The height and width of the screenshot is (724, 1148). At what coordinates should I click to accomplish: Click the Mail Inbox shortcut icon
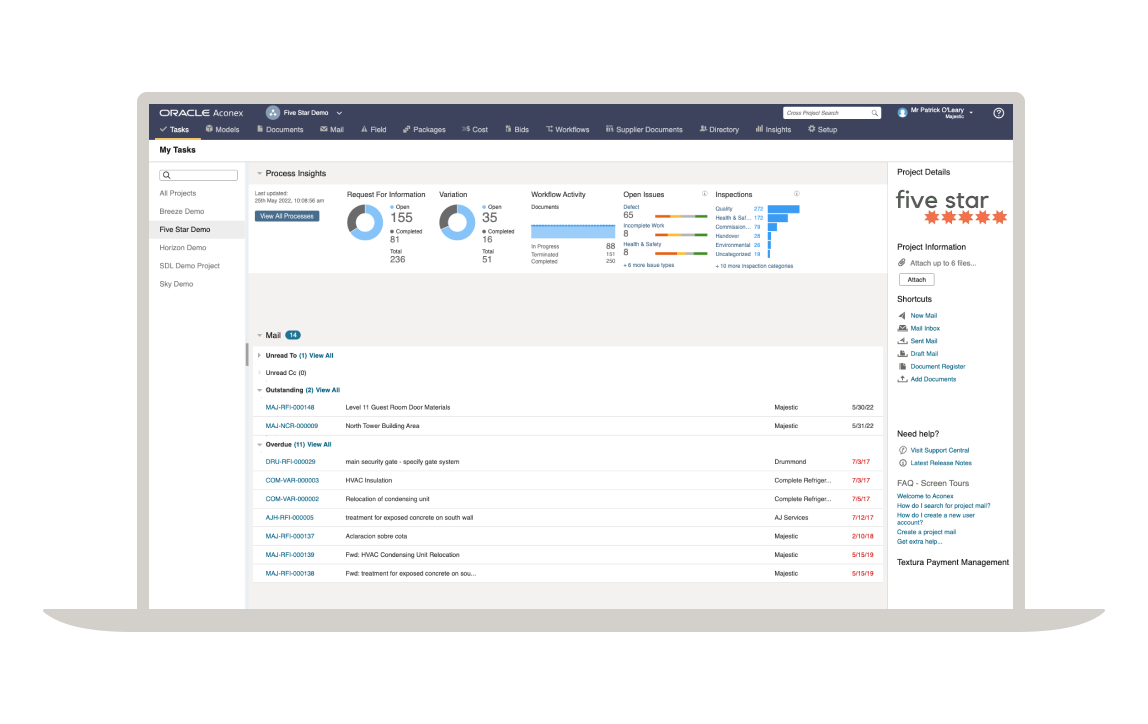pyautogui.click(x=902, y=329)
